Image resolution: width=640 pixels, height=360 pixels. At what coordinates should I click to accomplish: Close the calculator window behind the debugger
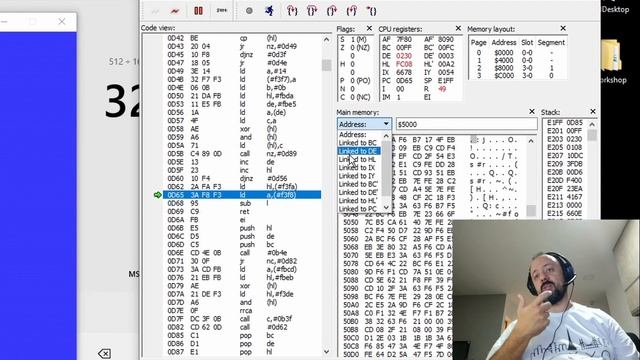pos(62,21)
